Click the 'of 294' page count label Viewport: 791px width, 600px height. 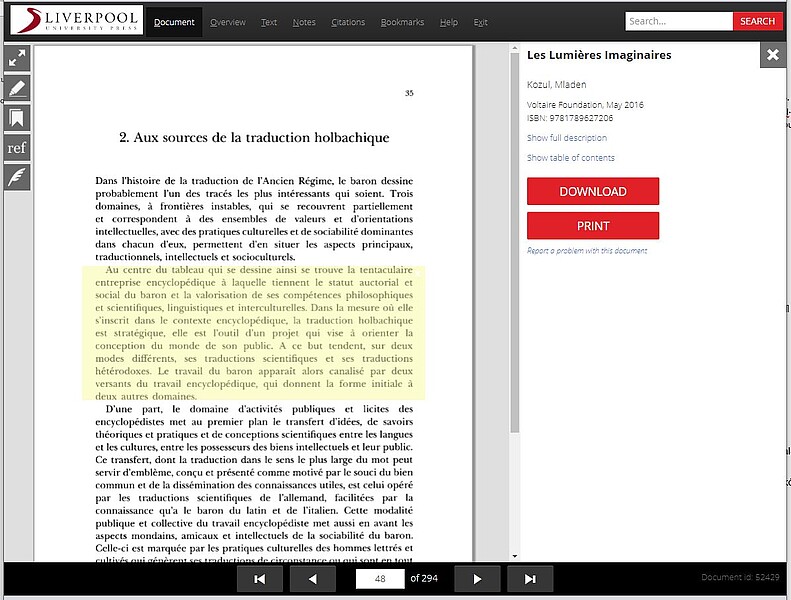click(x=424, y=578)
